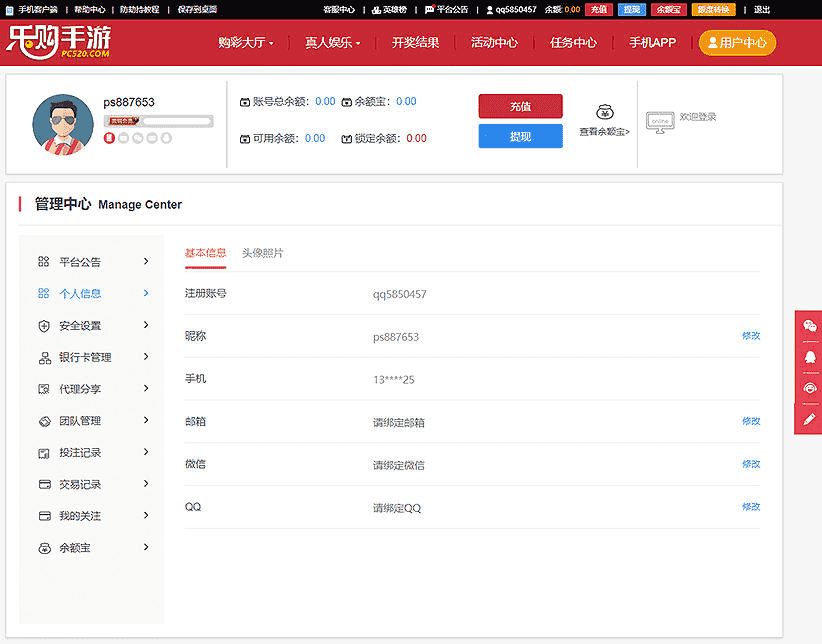Click the notification bell in right floating bar
The width and height of the screenshot is (822, 644).
point(809,356)
